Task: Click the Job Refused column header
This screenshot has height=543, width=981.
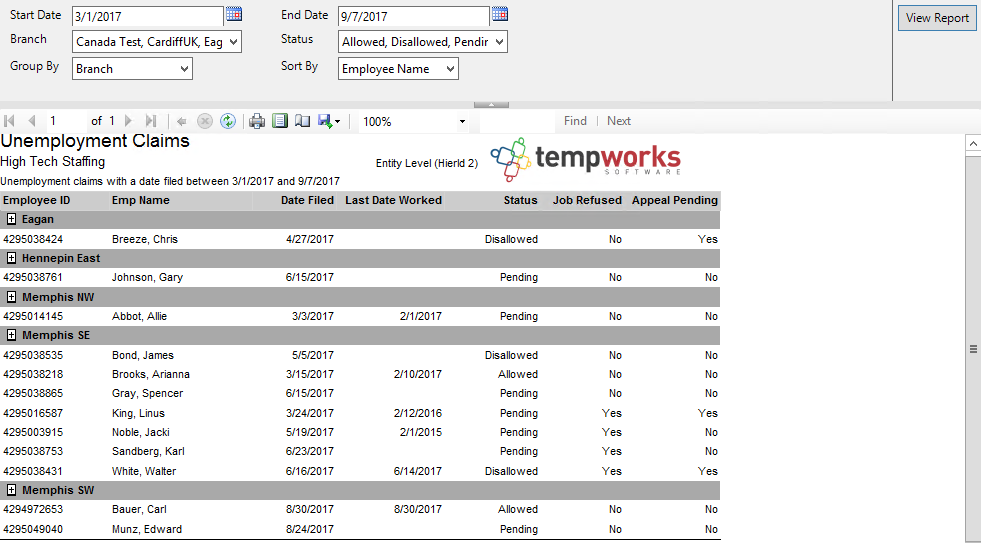Action: coord(587,200)
